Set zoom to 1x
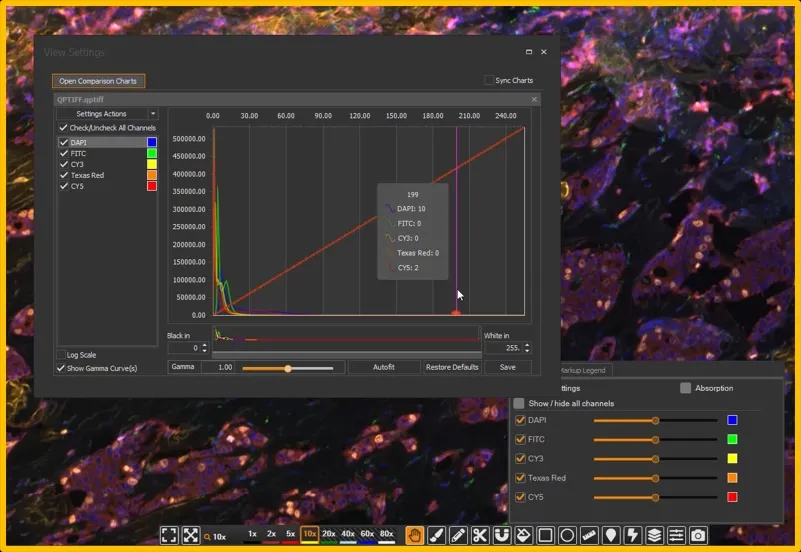 point(252,534)
